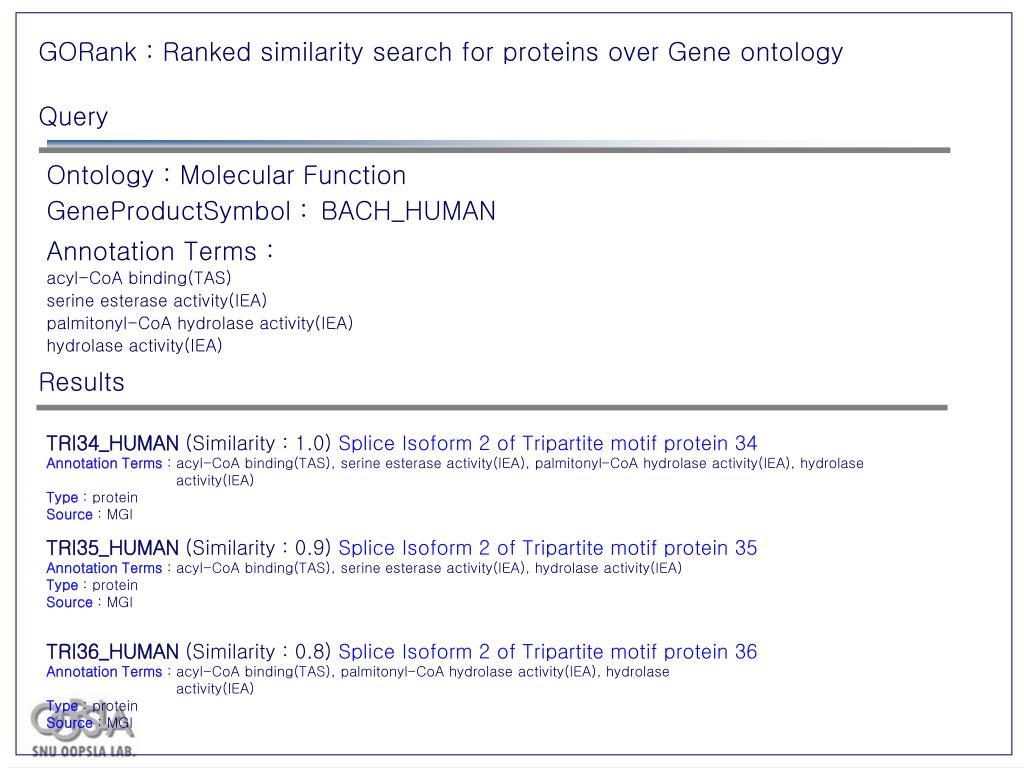Click Annotation Terms label under TRI36_HUMAN
The image size is (1024, 768).
(x=104, y=672)
